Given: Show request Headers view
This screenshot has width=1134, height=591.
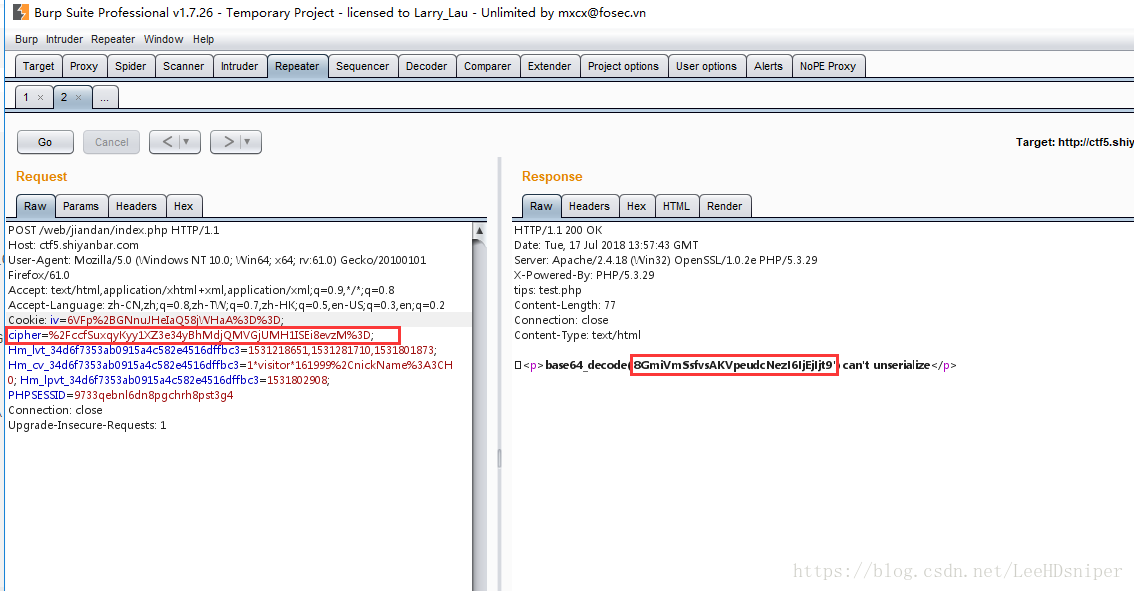Looking at the screenshot, I should pos(137,206).
